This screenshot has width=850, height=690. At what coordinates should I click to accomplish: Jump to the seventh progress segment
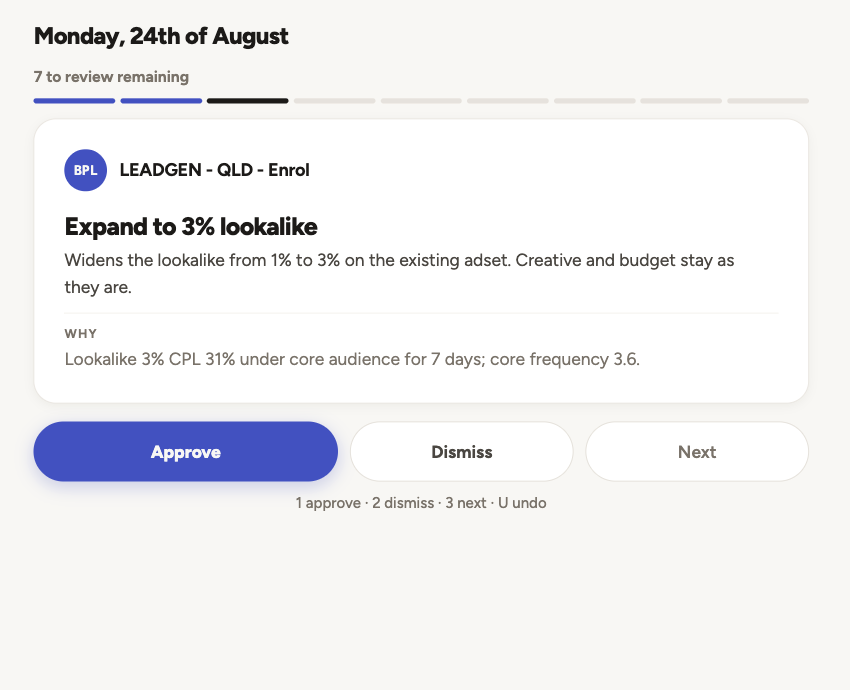[595, 101]
